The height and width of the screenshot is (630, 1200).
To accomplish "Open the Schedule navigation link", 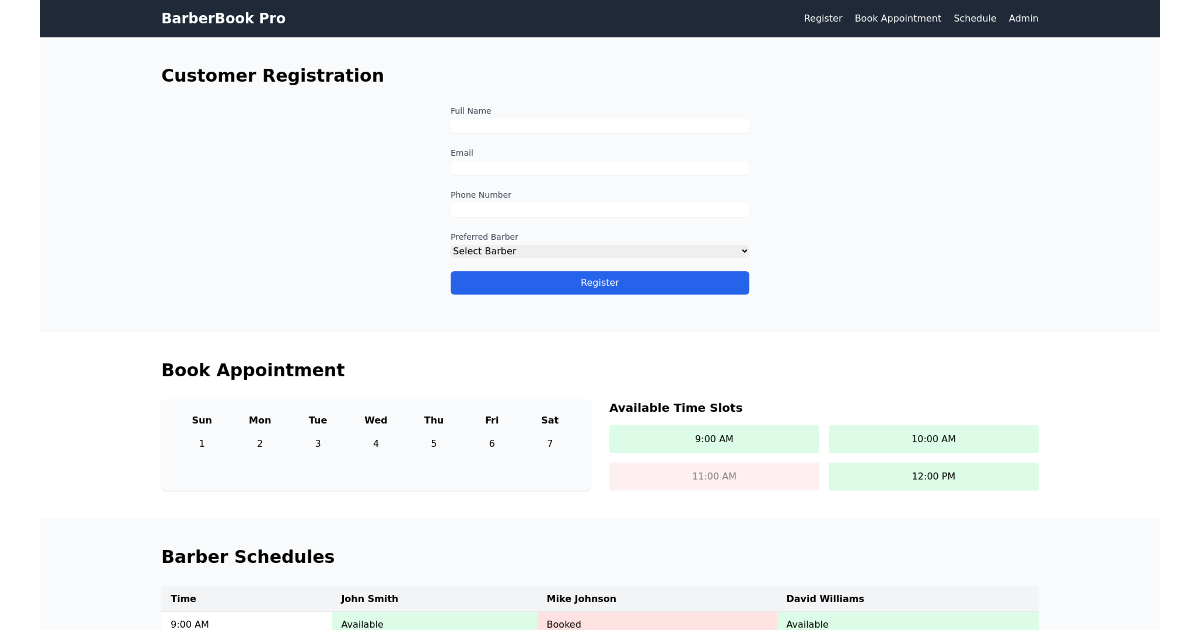I will click(974, 18).
